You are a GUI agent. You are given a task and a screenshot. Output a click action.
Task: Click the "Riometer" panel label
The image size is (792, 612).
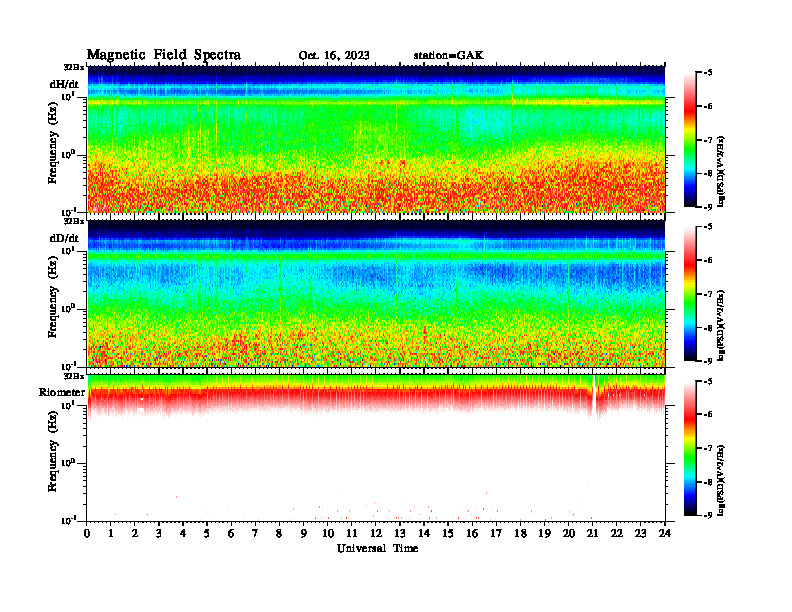(x=62, y=392)
